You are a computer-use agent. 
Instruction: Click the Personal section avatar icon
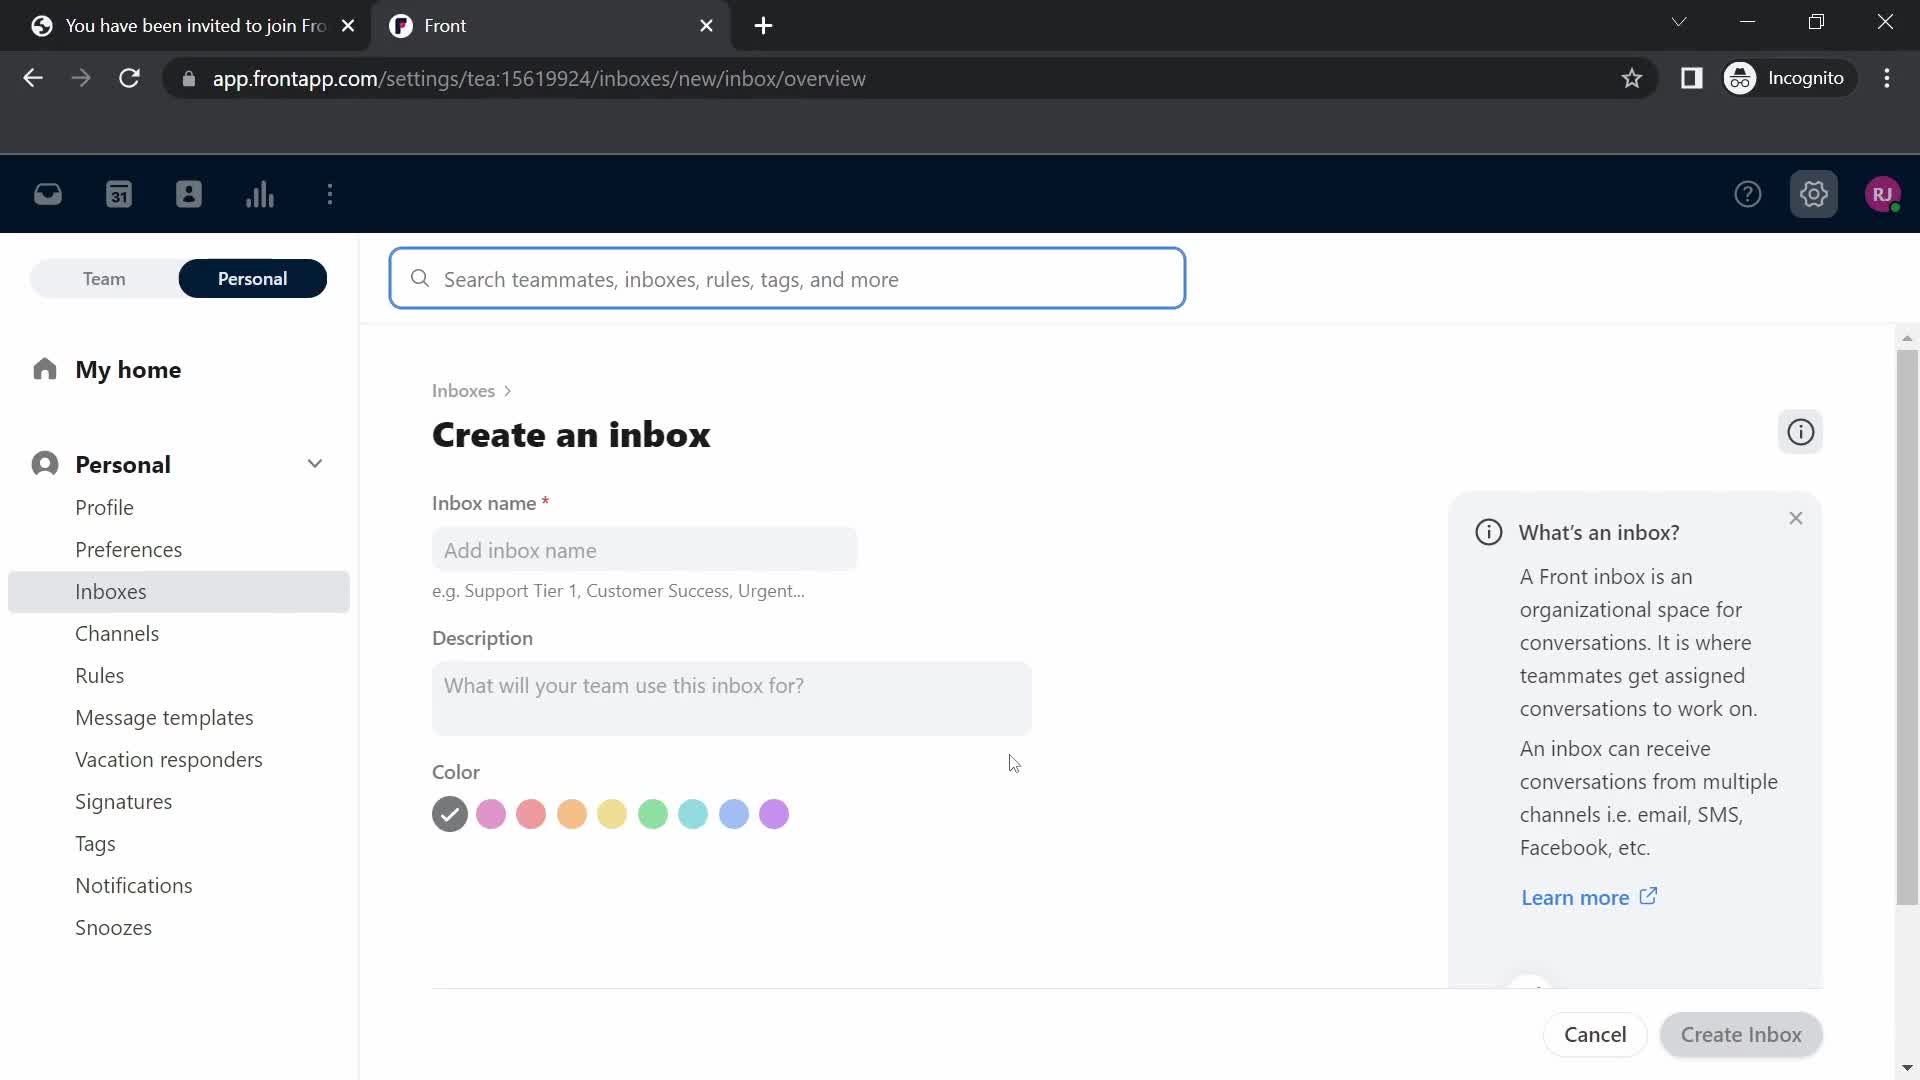pos(45,464)
